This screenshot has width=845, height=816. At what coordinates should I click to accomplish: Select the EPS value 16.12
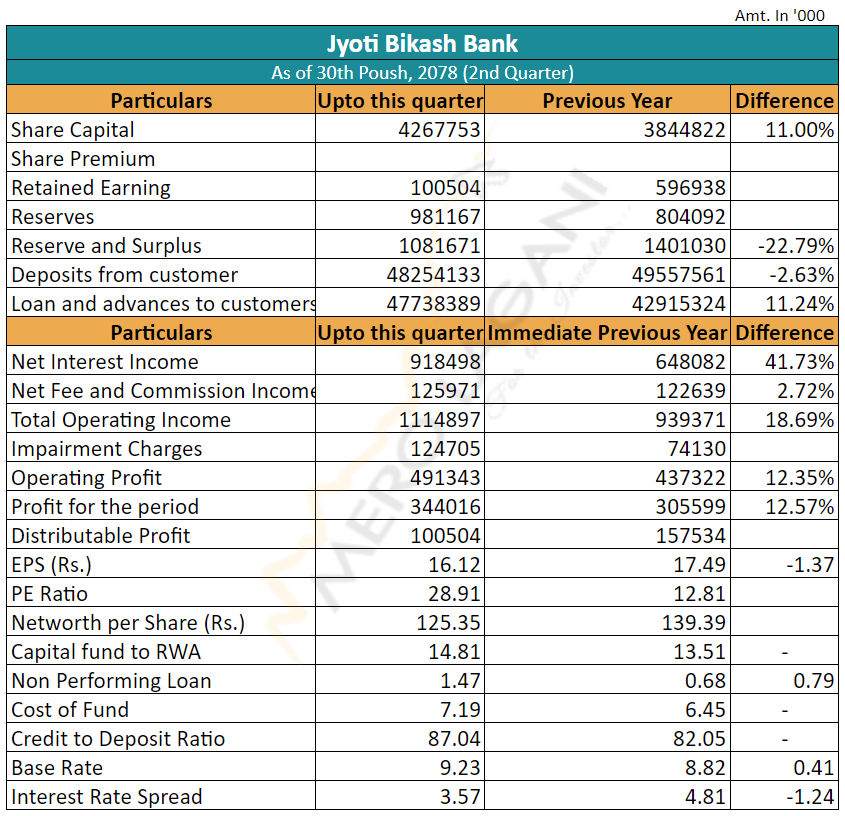[x=454, y=566]
